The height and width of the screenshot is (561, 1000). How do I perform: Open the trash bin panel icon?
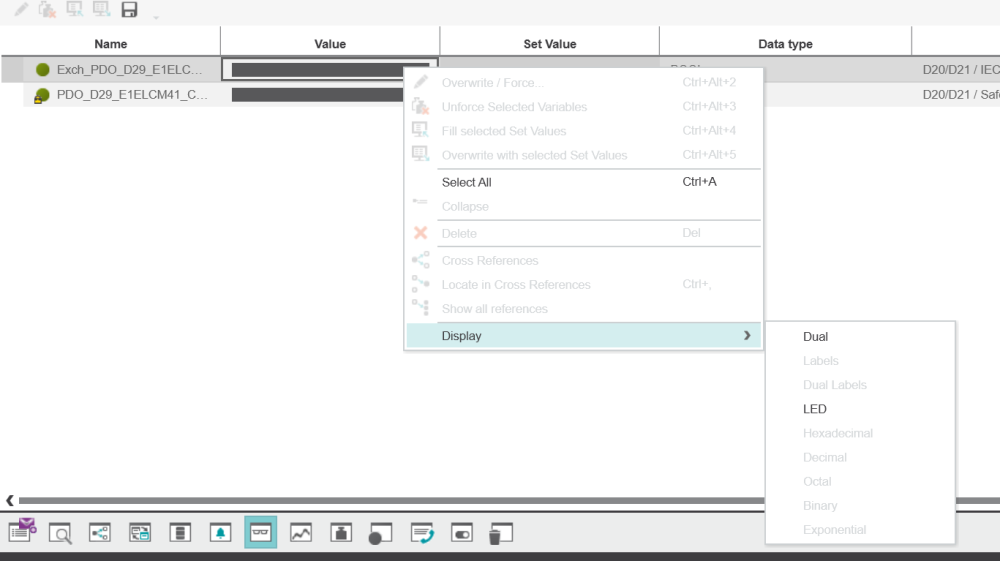[500, 534]
